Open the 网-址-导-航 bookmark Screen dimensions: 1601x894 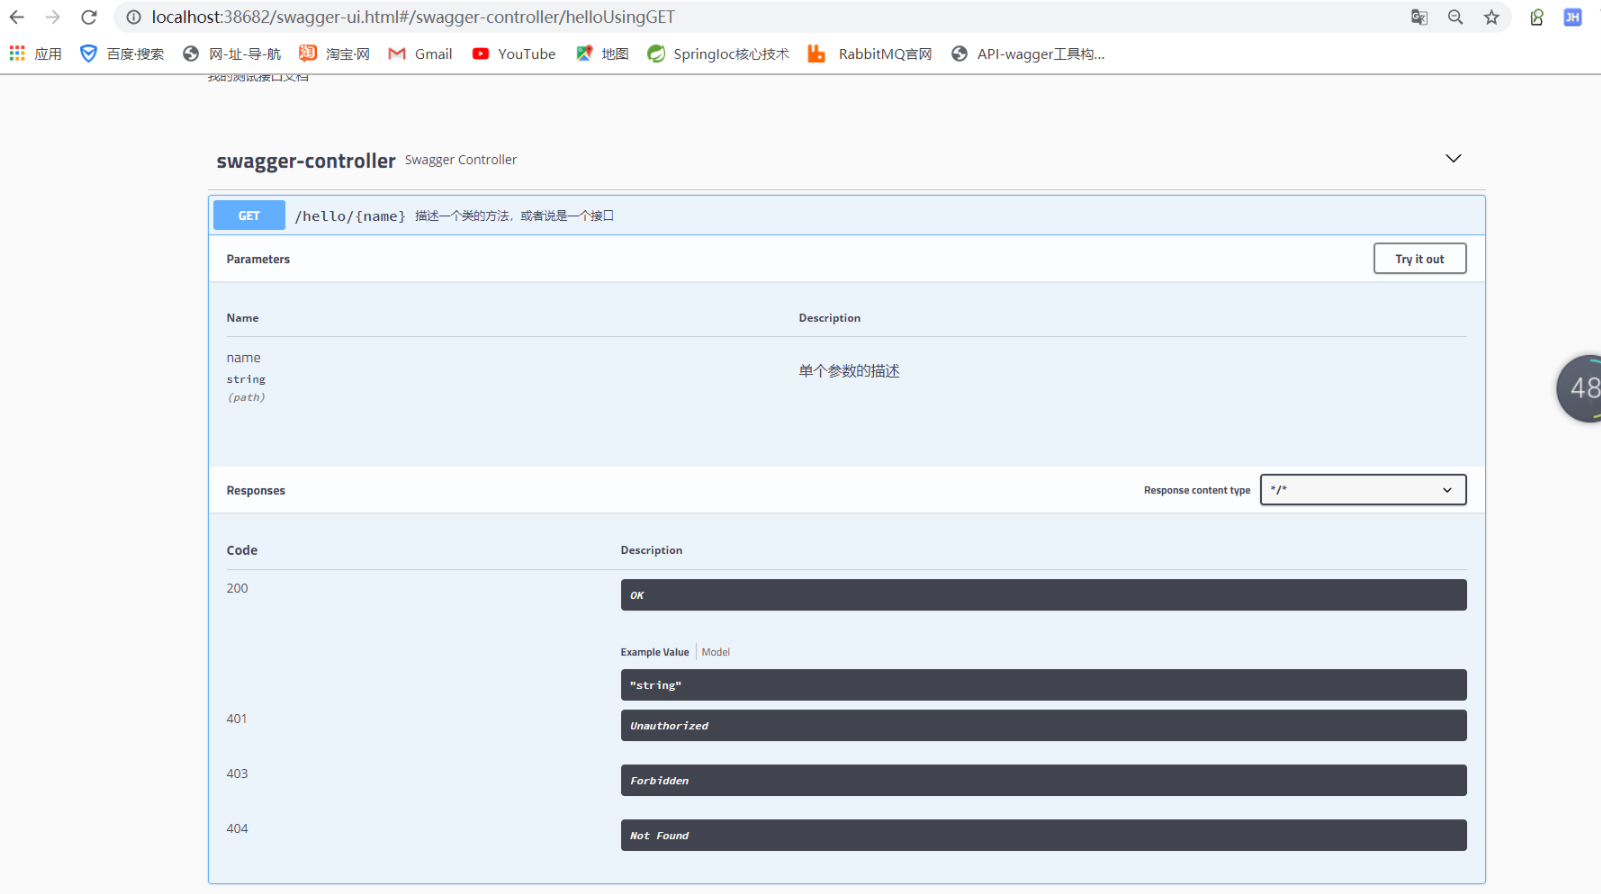click(x=232, y=54)
